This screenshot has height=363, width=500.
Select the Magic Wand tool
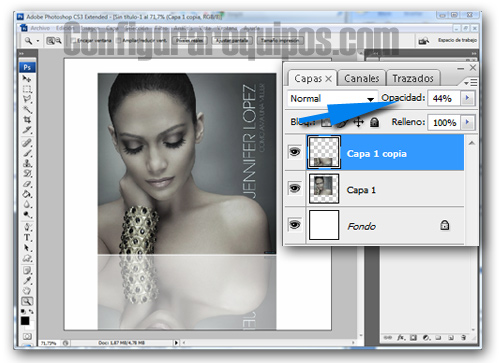click(27, 109)
